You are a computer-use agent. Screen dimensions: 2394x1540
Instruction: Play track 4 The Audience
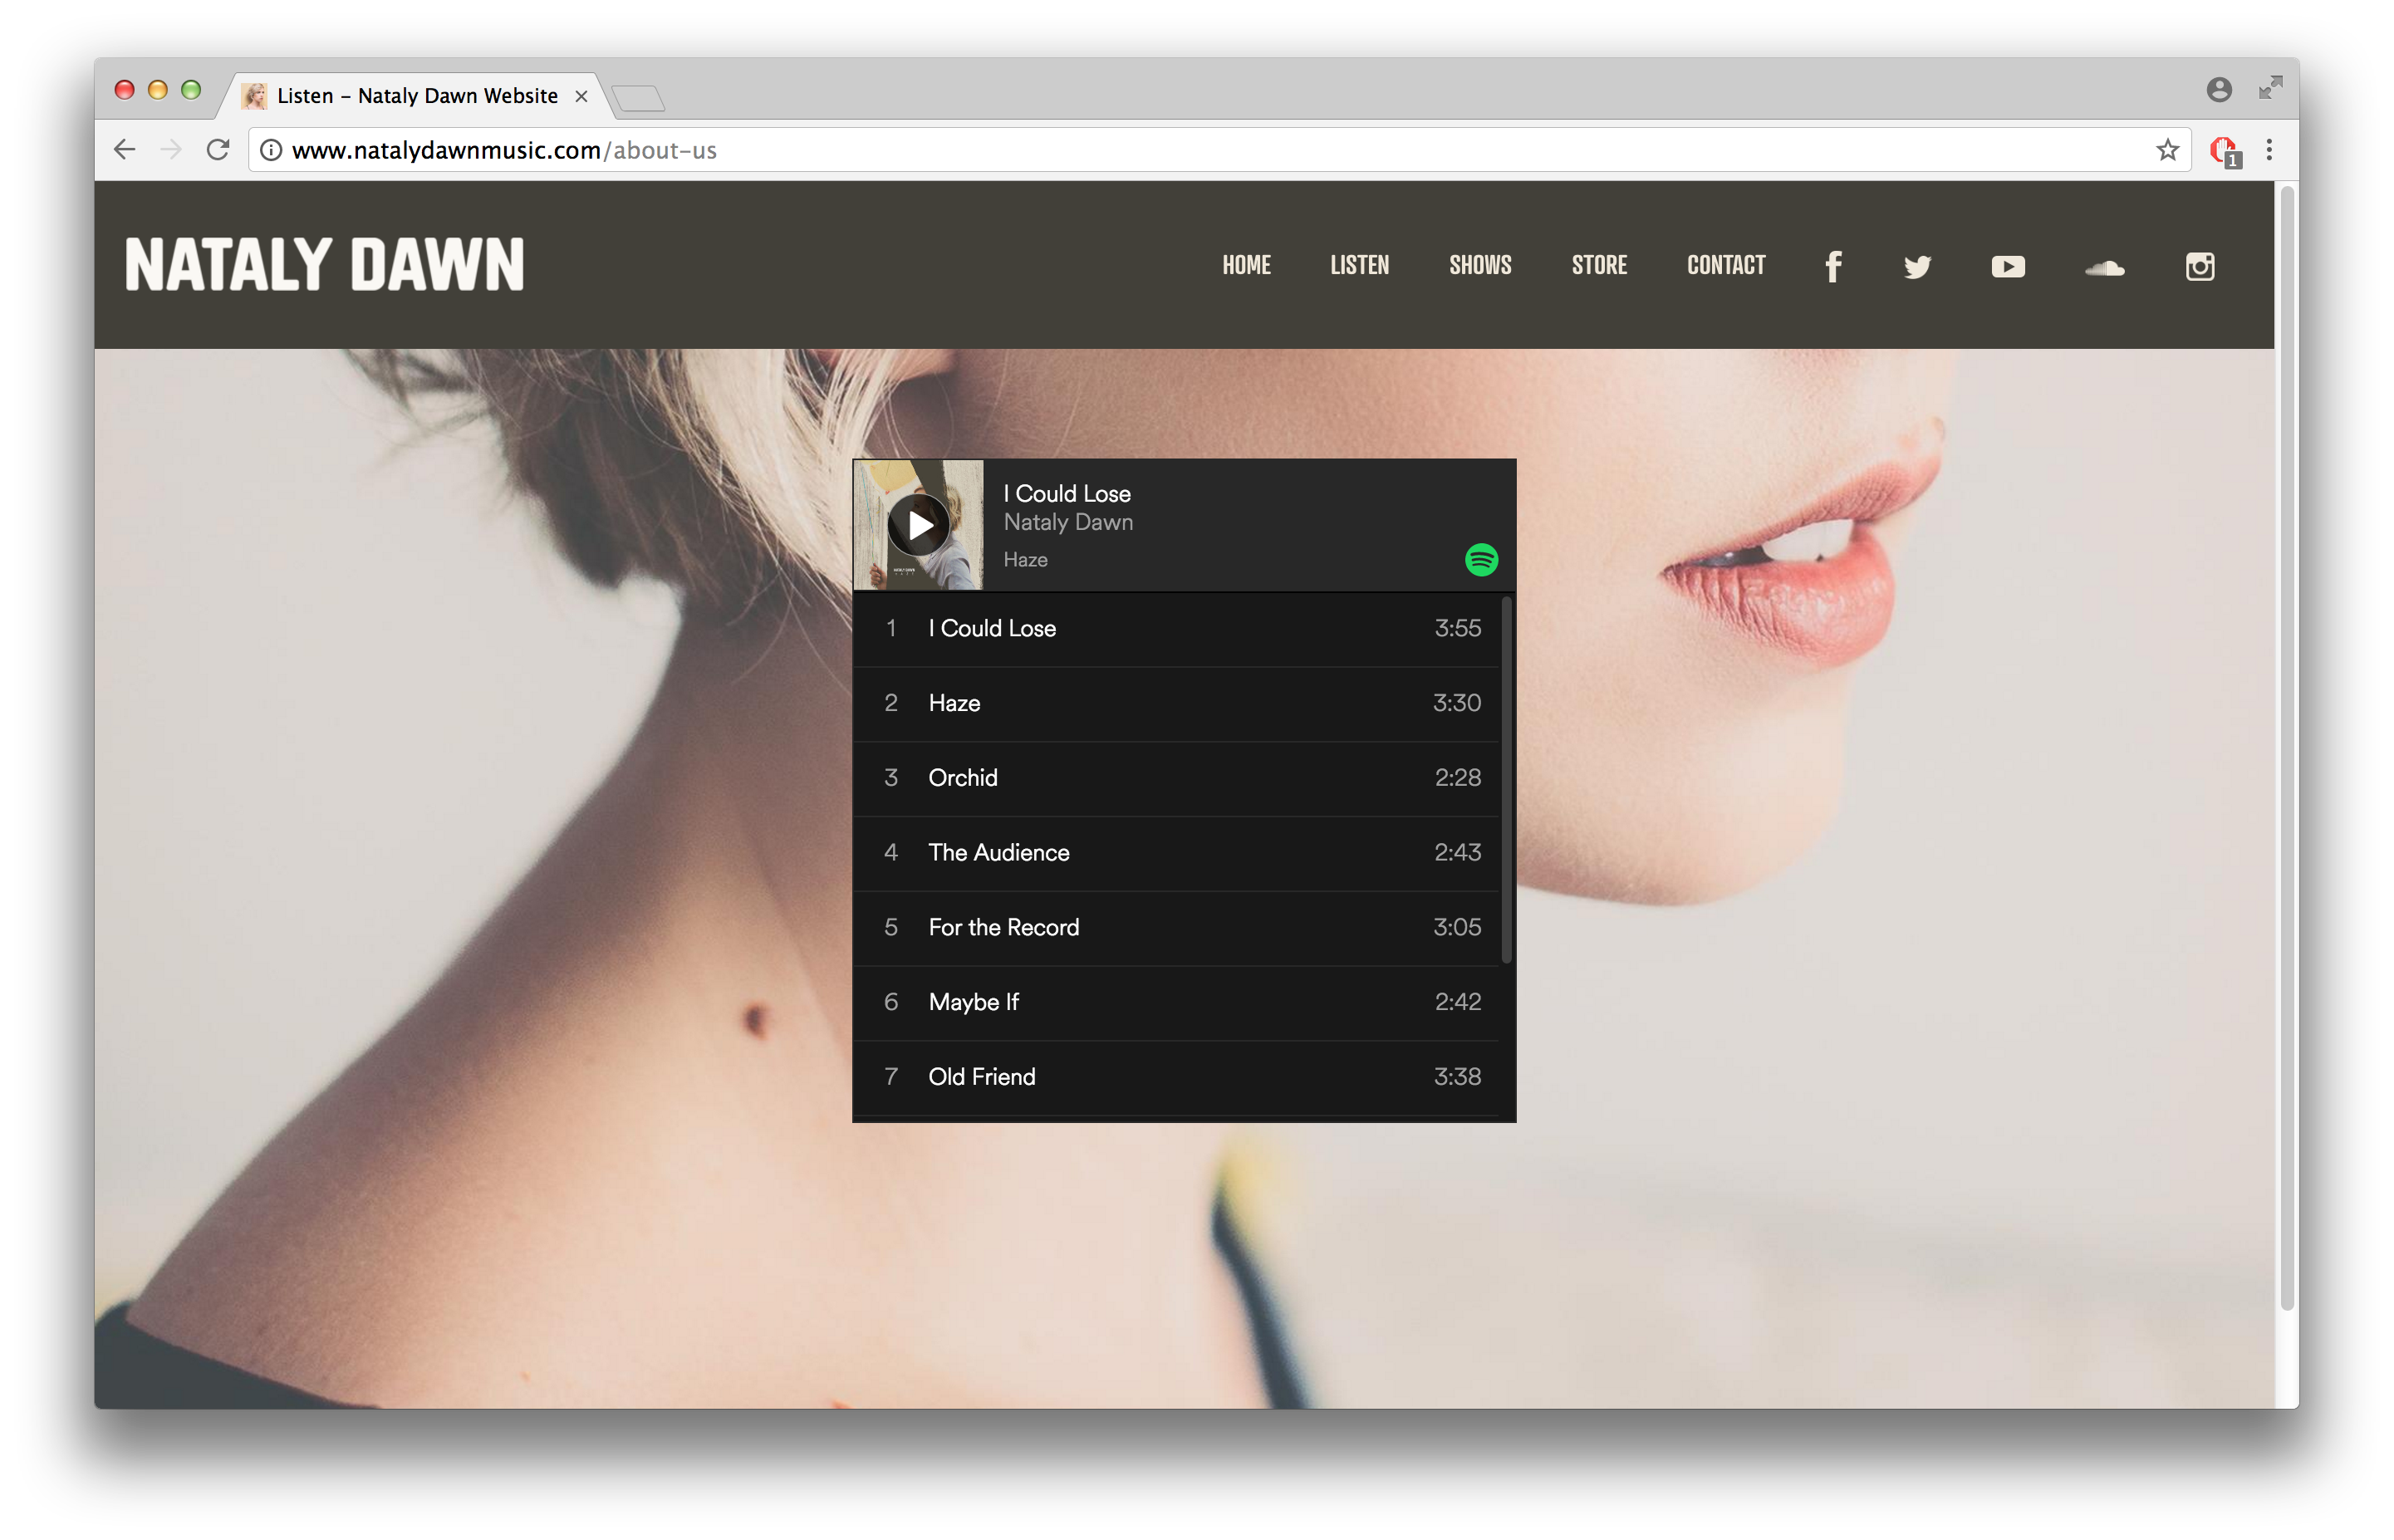[x=998, y=852]
